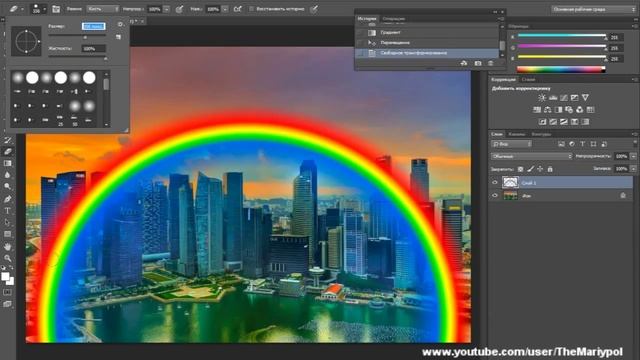Image resolution: width=640 pixels, height=360 pixels.
Task: Toggle the Brush panel icon in options bar
Action: pyautogui.click(x=56, y=9)
